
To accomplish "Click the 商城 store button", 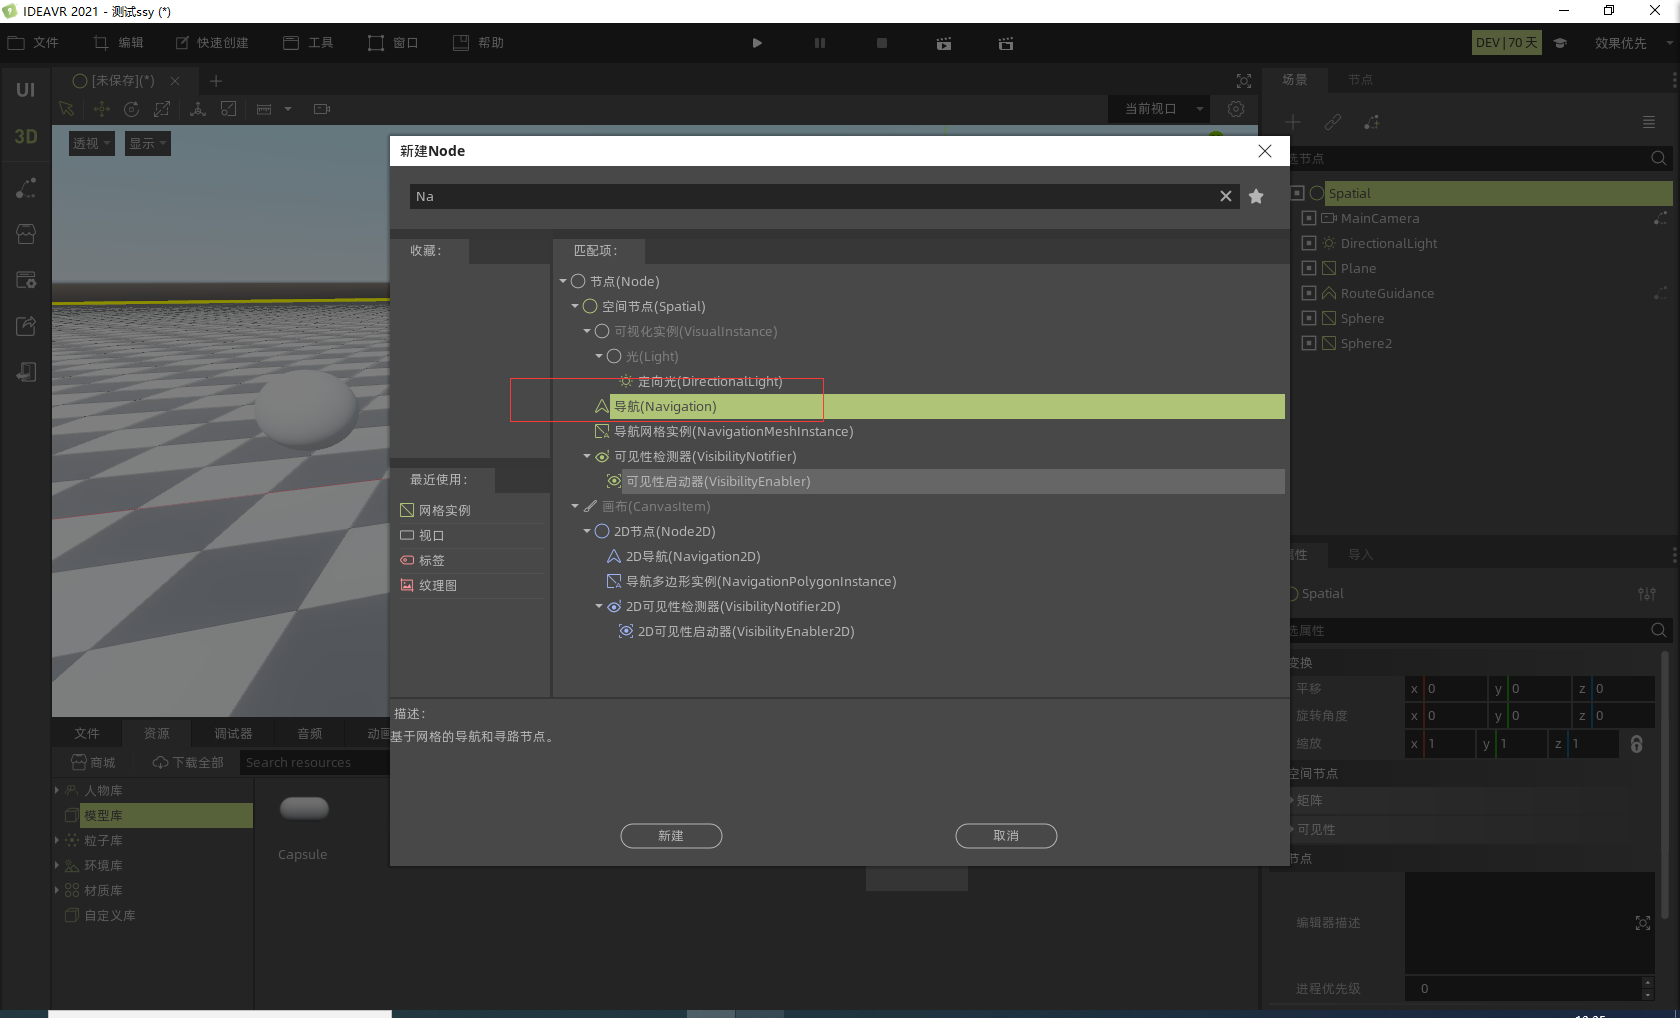I will [93, 762].
